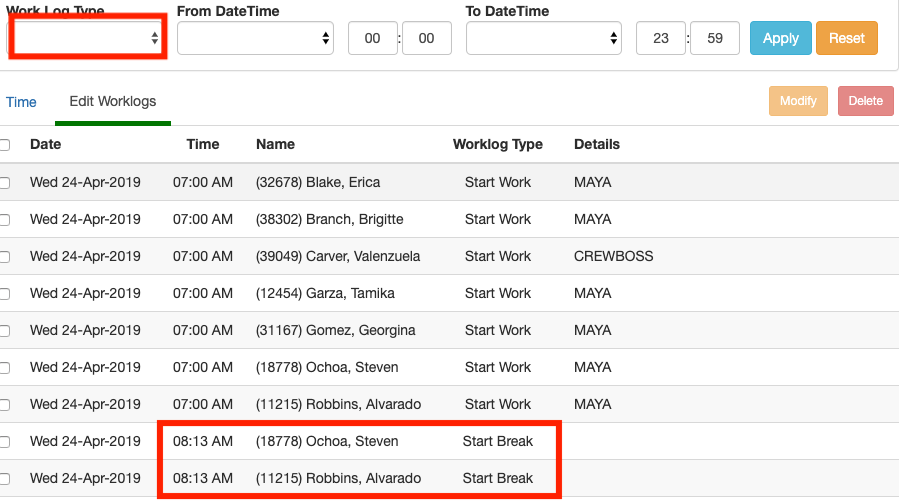This screenshot has height=504, width=912.
Task: Click the From DateTime hour field
Action: coord(372,39)
